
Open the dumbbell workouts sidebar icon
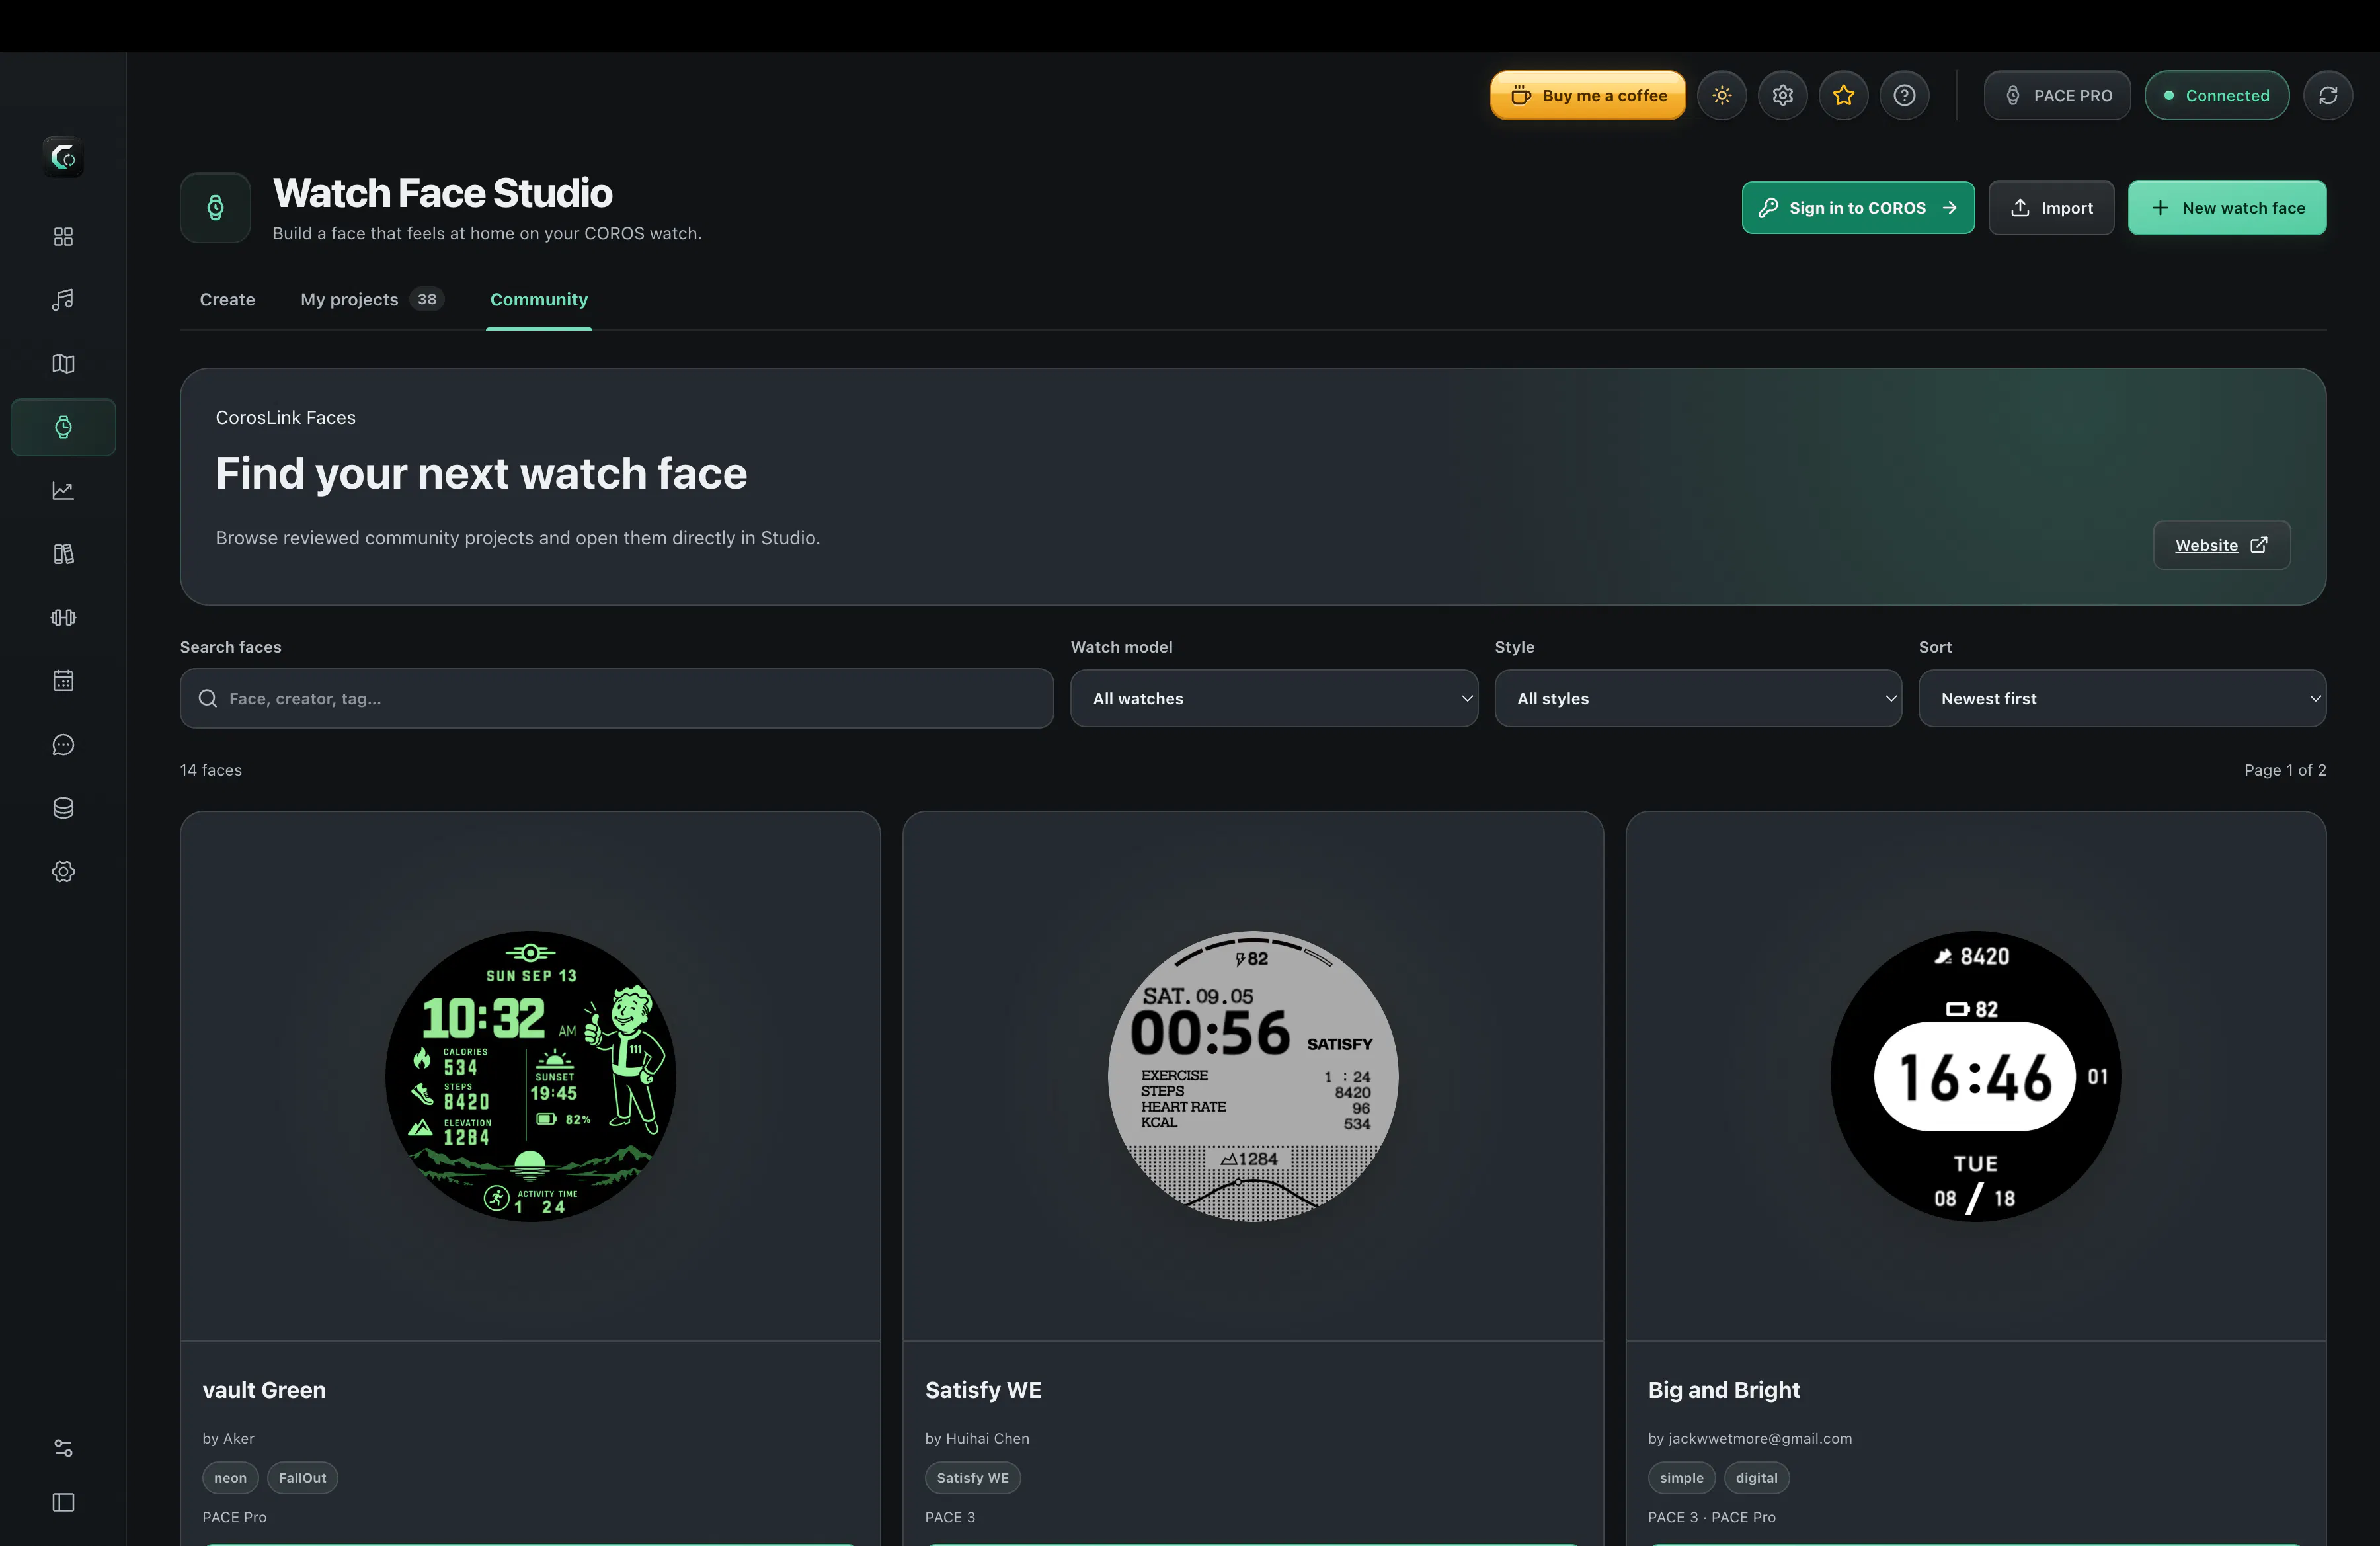click(x=63, y=617)
